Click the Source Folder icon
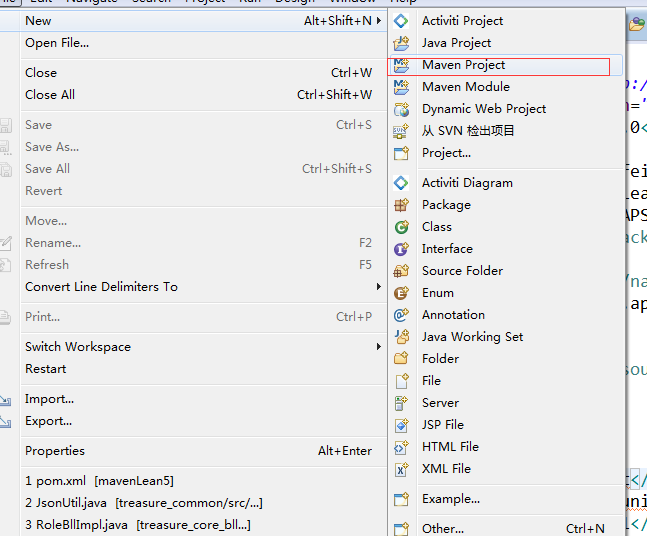The image size is (647, 536). tap(401, 271)
